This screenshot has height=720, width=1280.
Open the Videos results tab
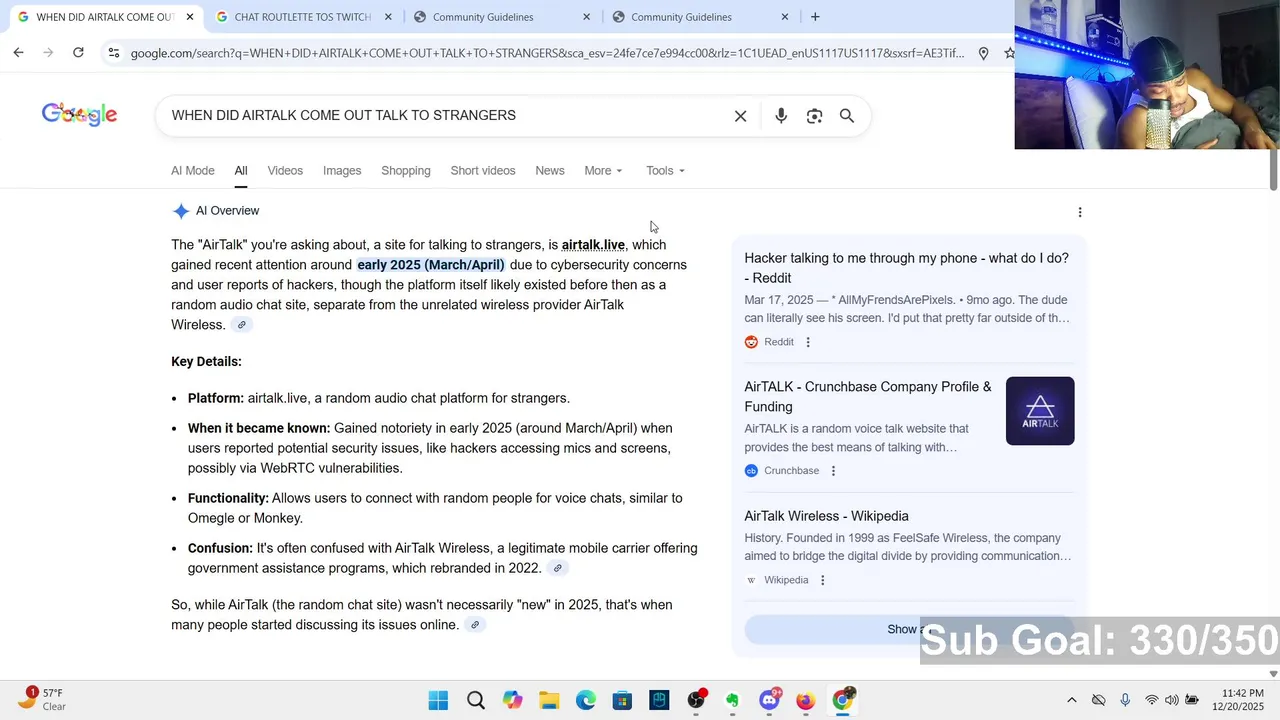pos(285,171)
